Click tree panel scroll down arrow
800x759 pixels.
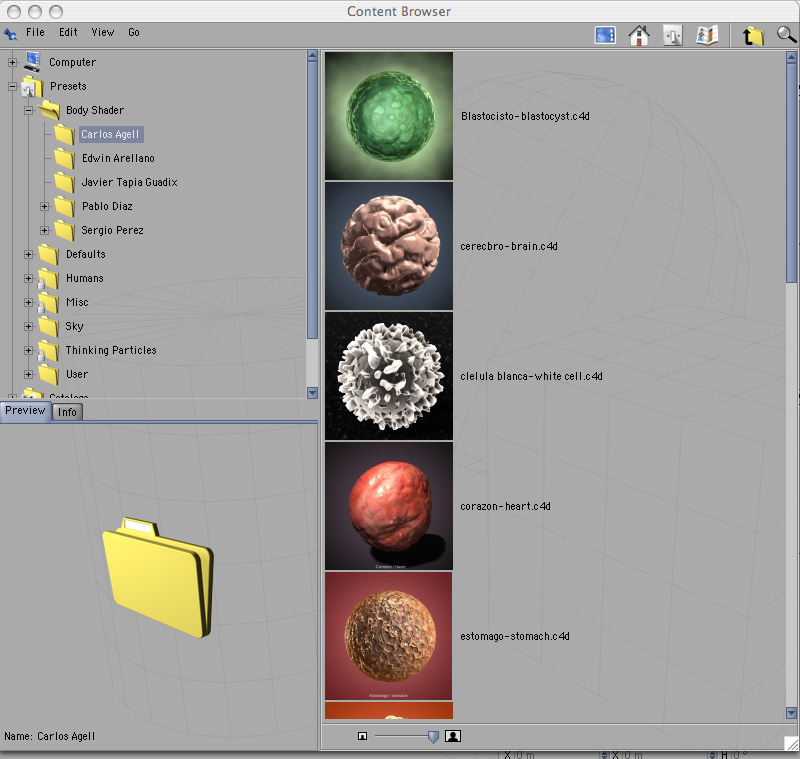click(313, 393)
